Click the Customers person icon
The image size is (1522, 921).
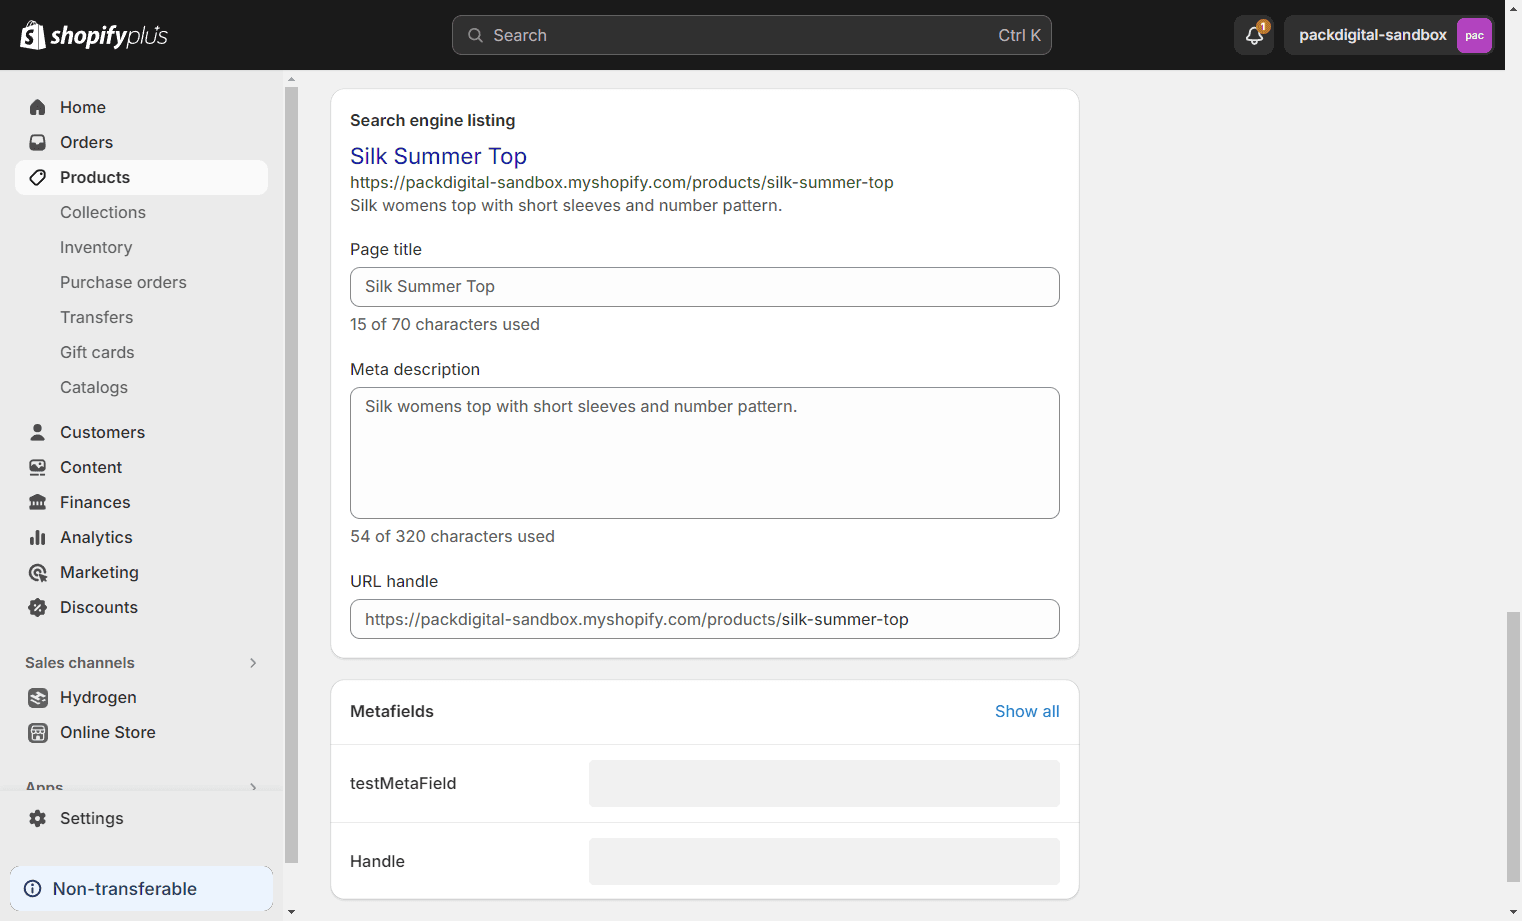[x=38, y=432]
